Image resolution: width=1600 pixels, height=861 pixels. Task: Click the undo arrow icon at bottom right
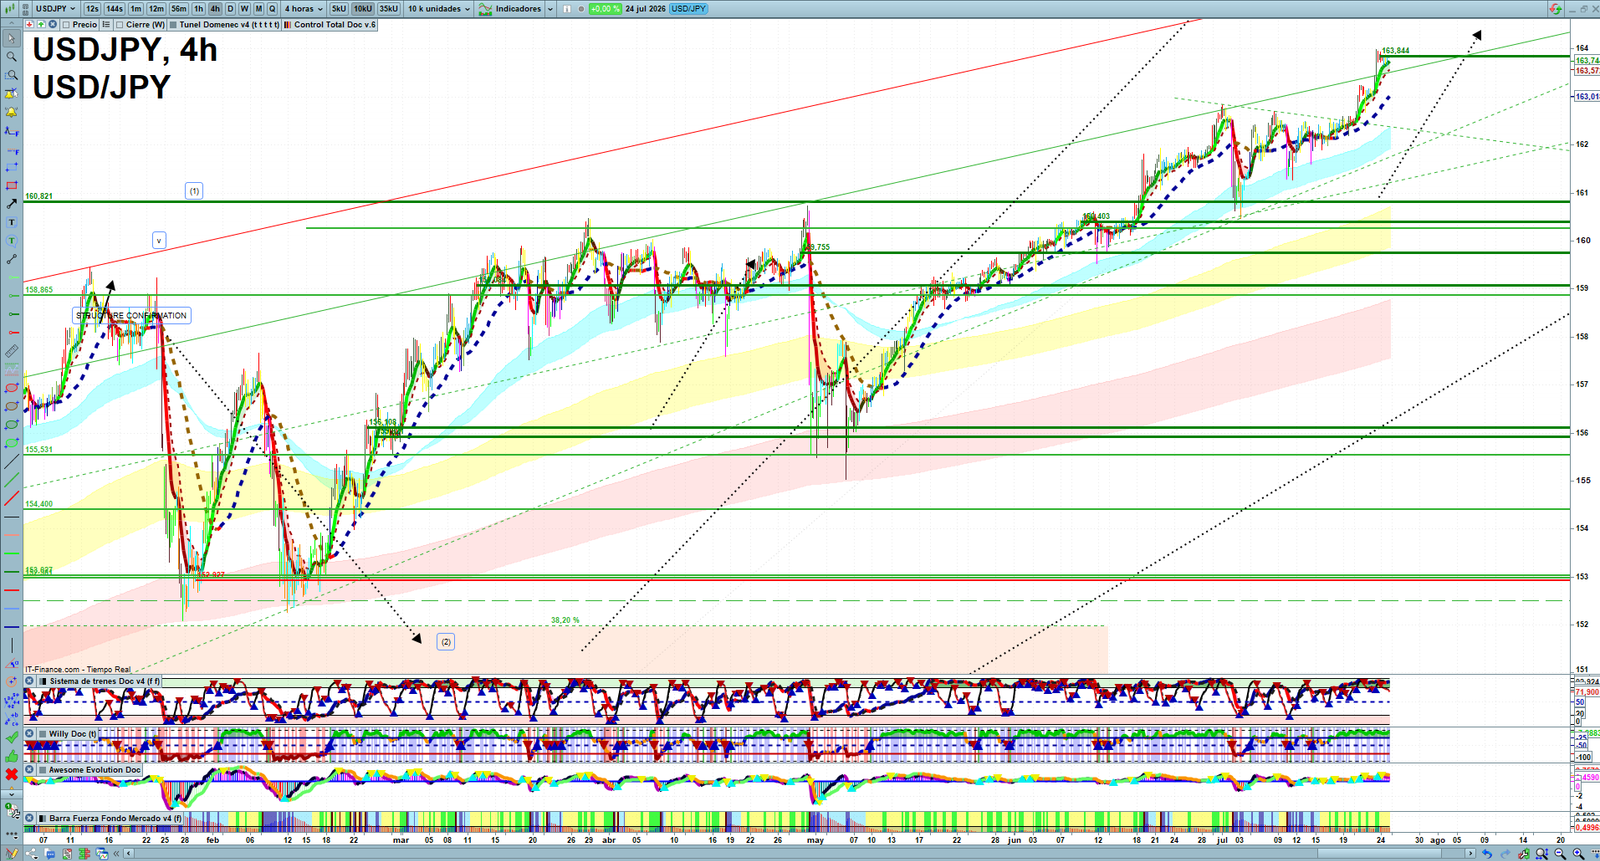[x=1487, y=853]
